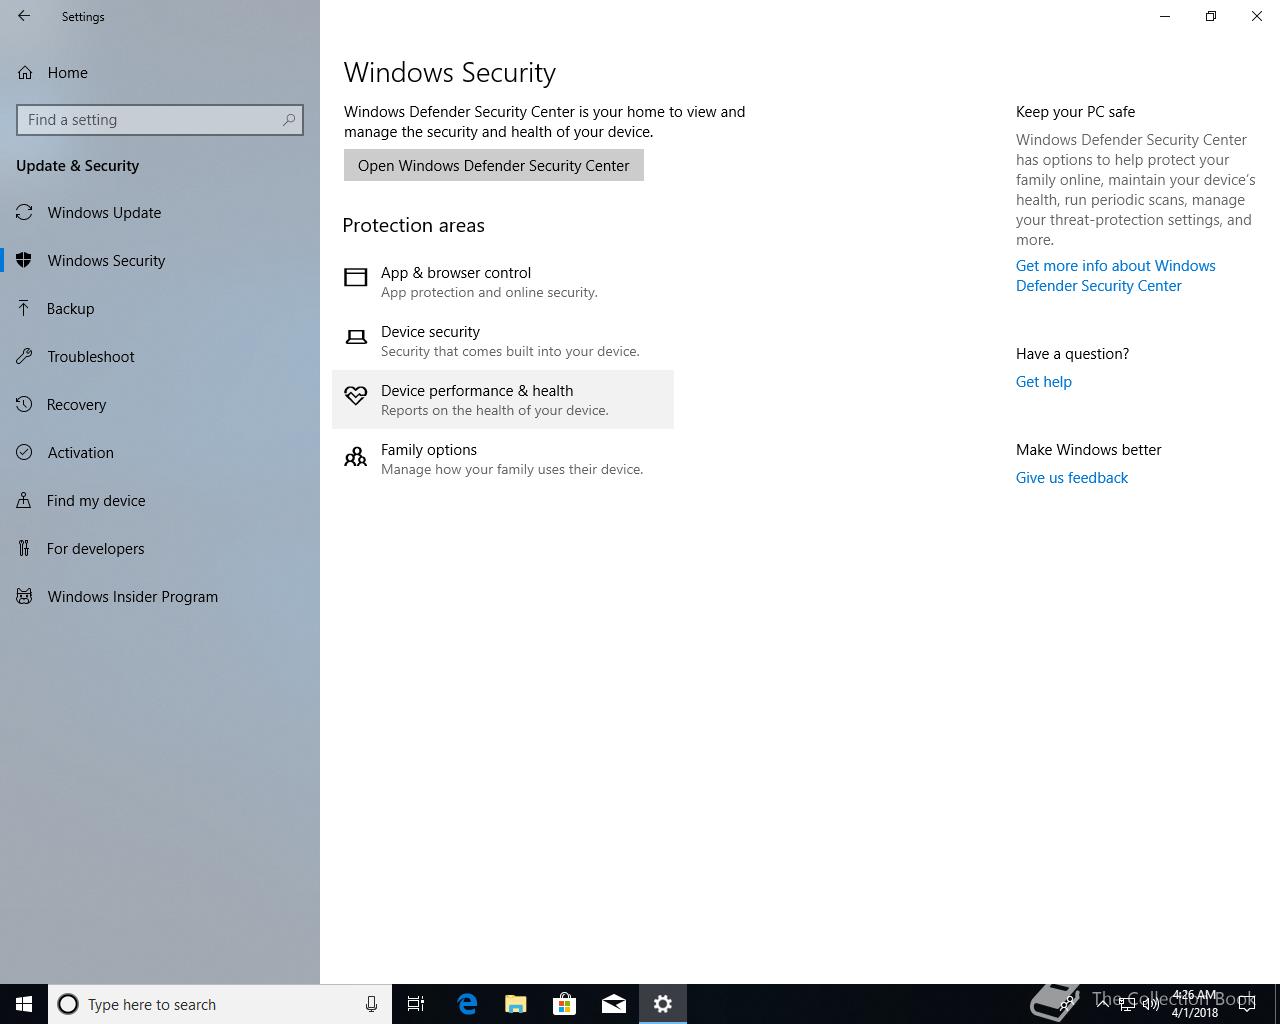Go to Find my device settings

click(x=160, y=500)
